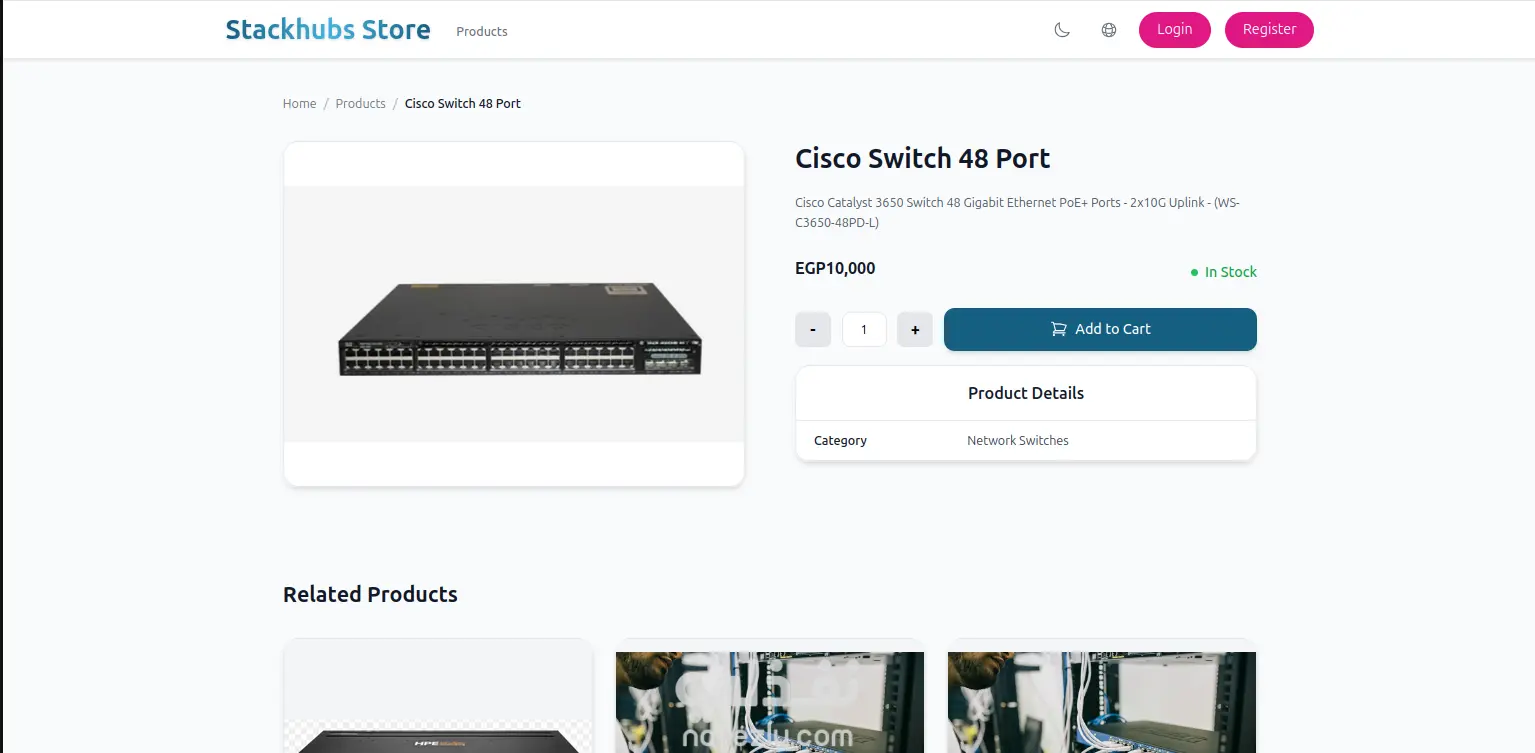Open Products in the breadcrumb trail

point(360,104)
